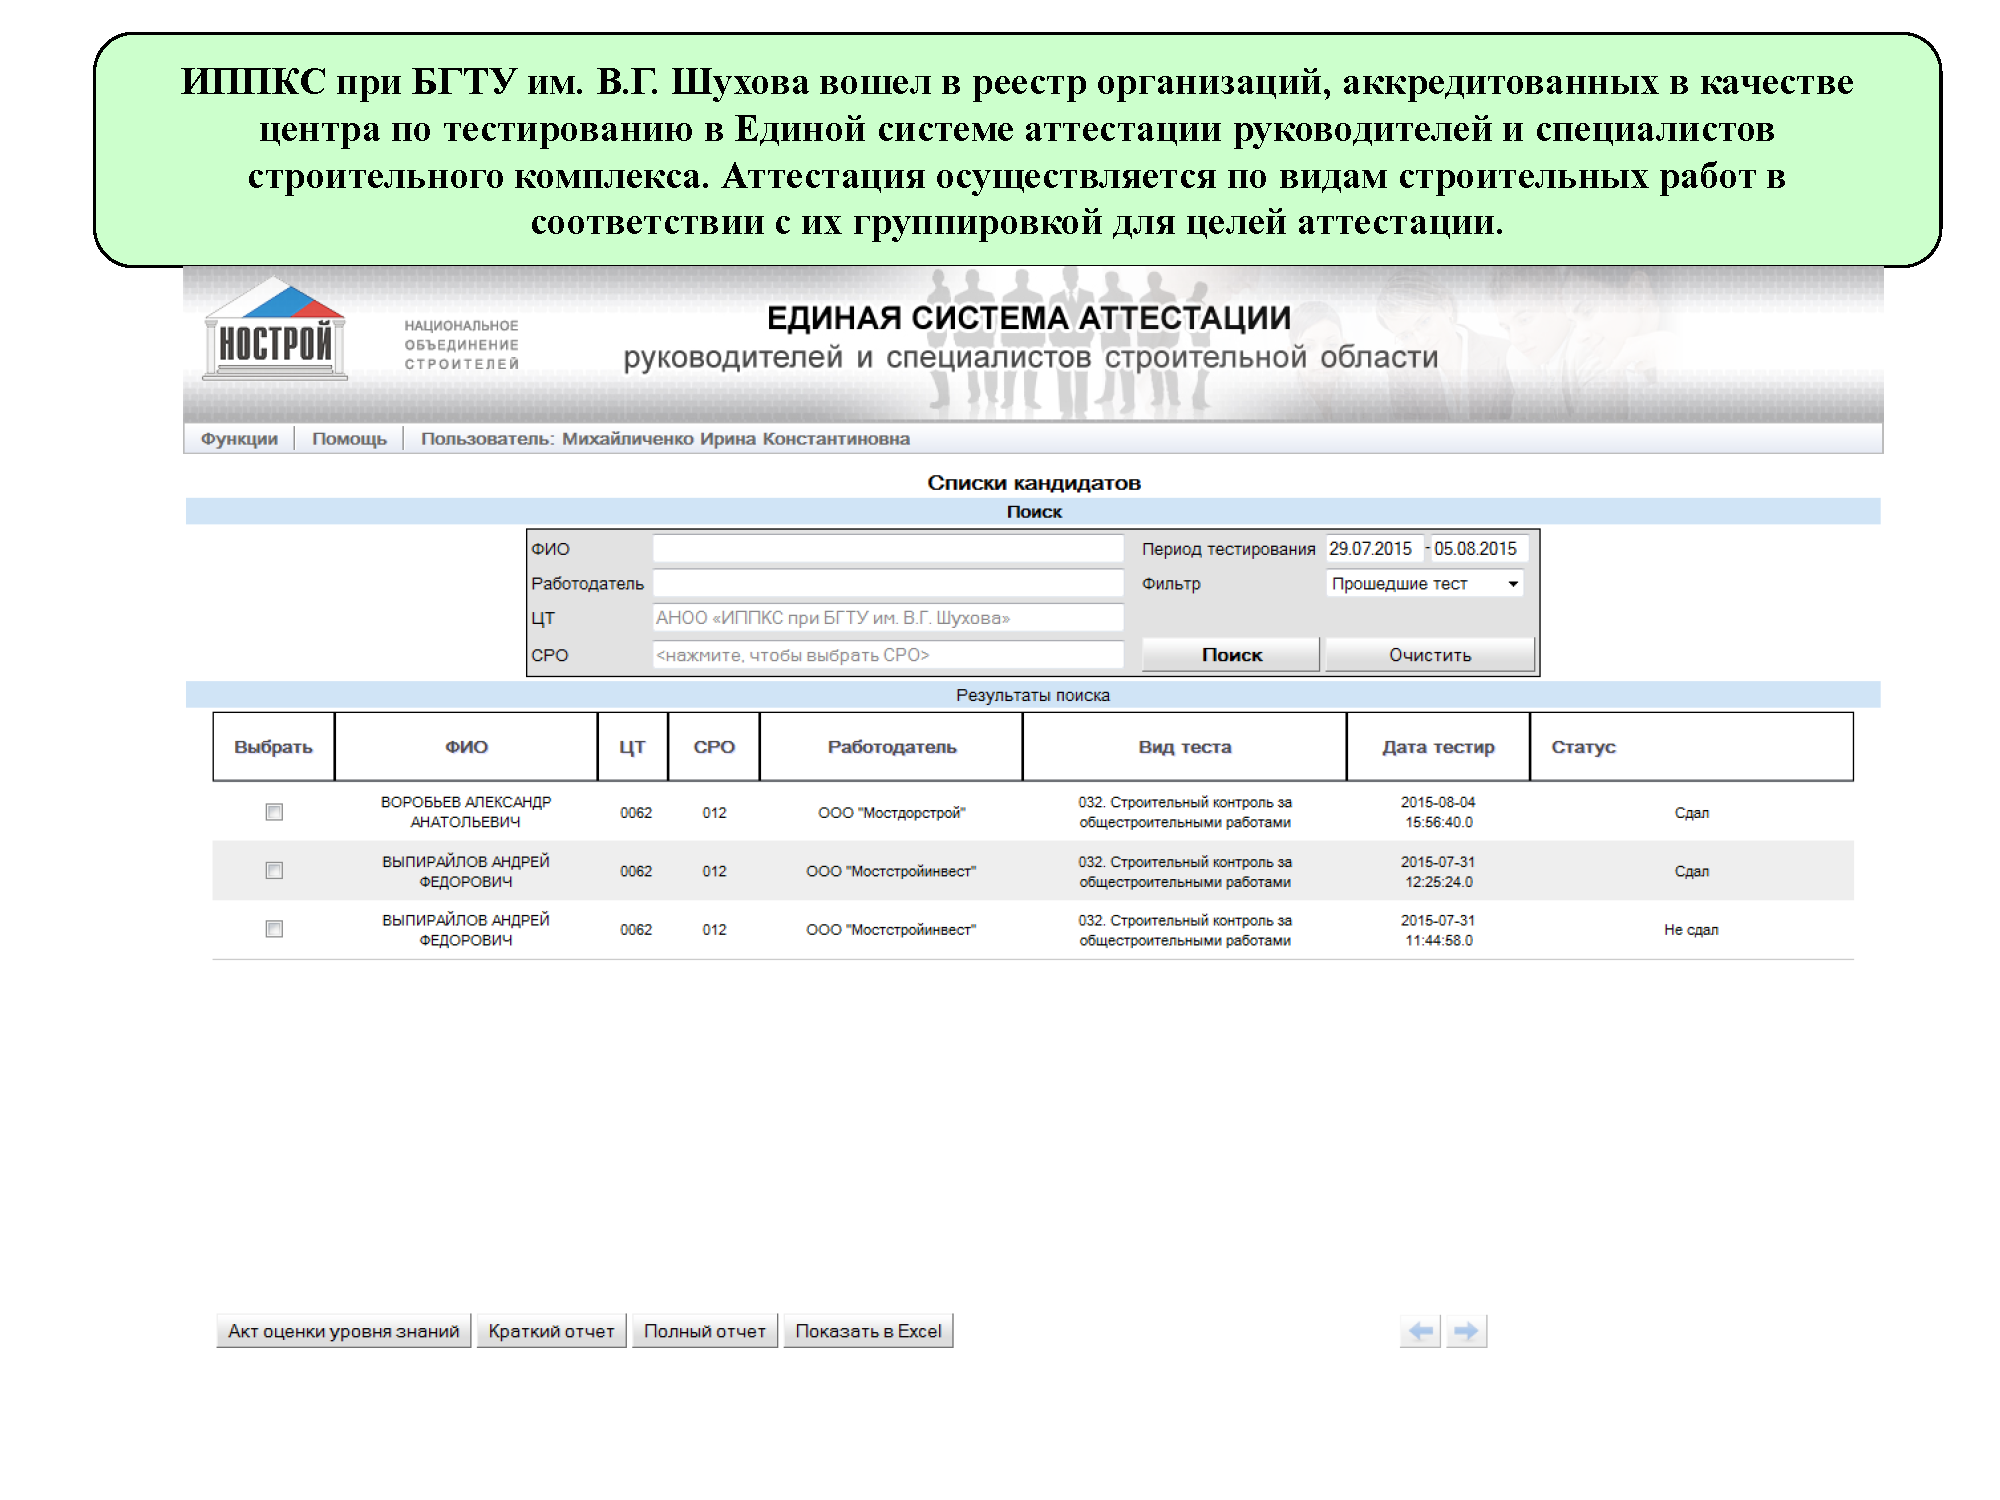
Task: Focus the ФИО search input field
Action: [x=887, y=549]
